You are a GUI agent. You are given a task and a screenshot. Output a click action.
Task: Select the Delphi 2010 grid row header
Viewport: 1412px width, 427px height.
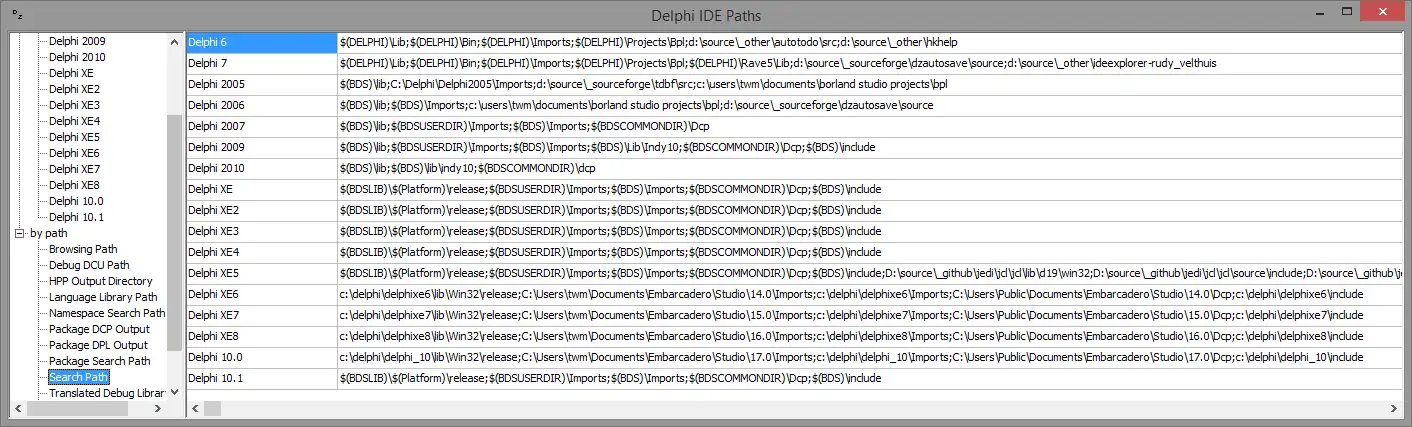click(262, 169)
